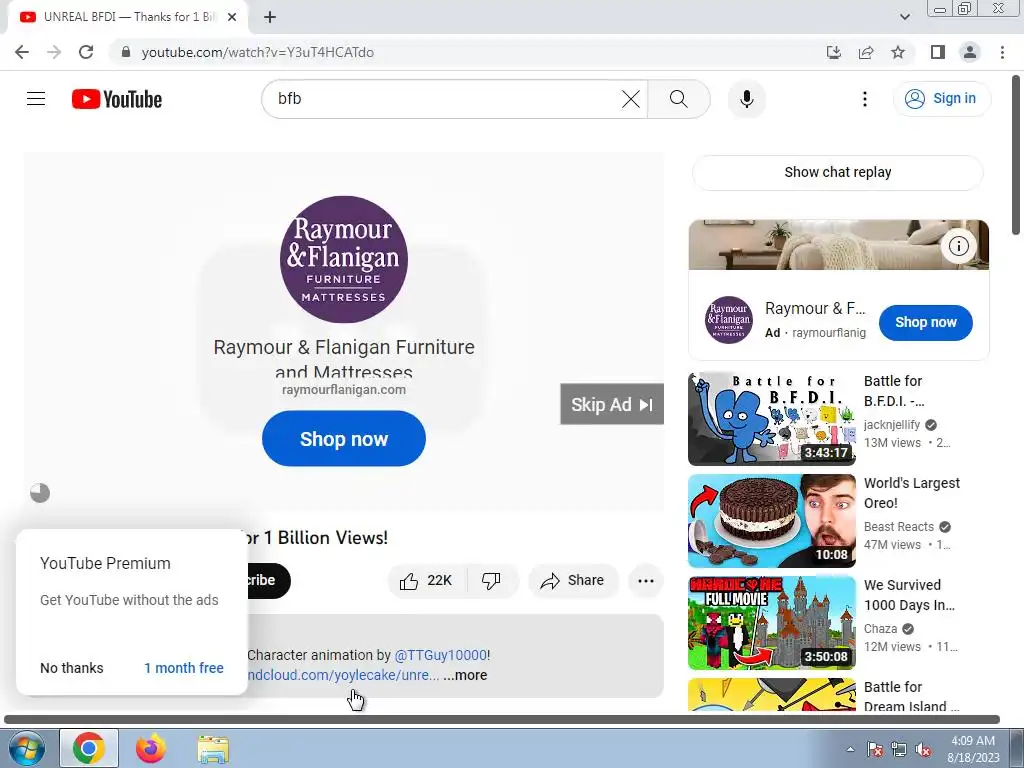
Task: Click the ad countdown pie indicator
Action: (40, 493)
